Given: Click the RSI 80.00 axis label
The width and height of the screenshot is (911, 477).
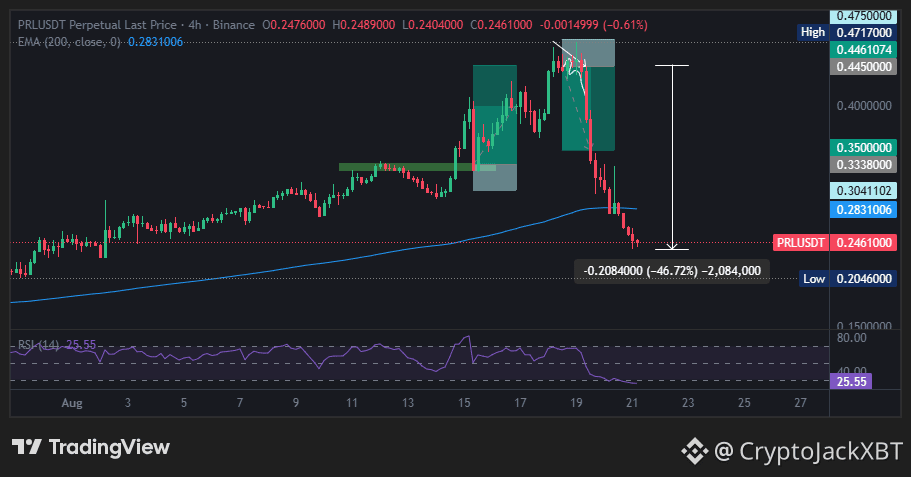Looking at the screenshot, I should [851, 338].
